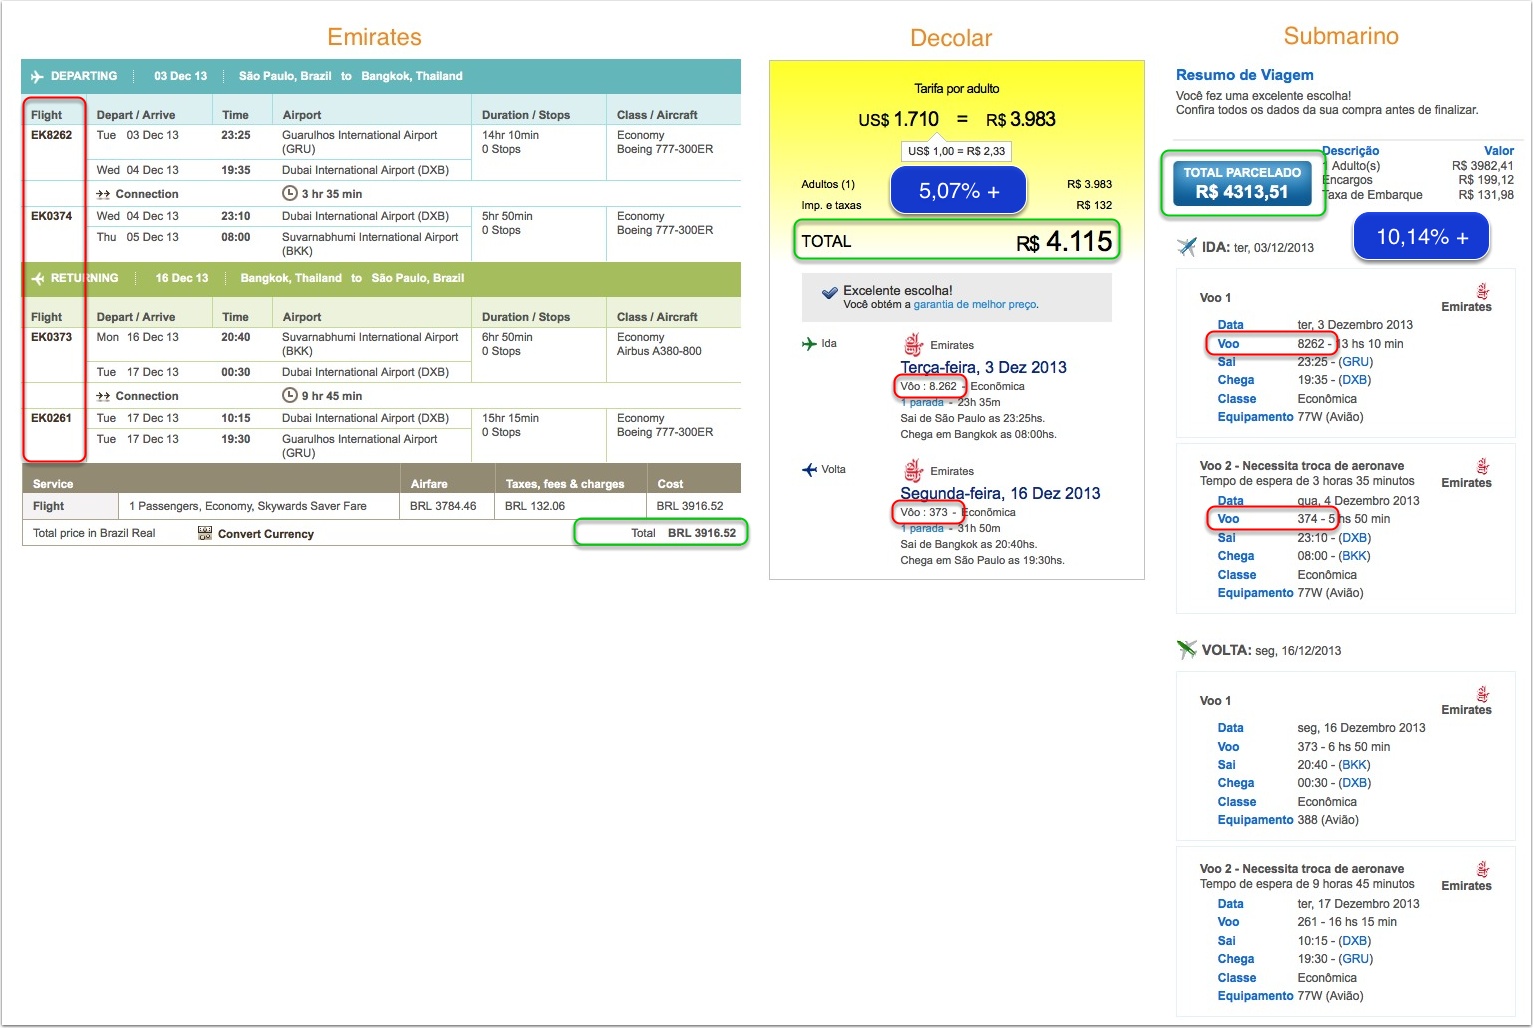Click Segunda-feira, 16 Dez 2013 date heading
This screenshot has width=1533, height=1028.
(x=1000, y=493)
